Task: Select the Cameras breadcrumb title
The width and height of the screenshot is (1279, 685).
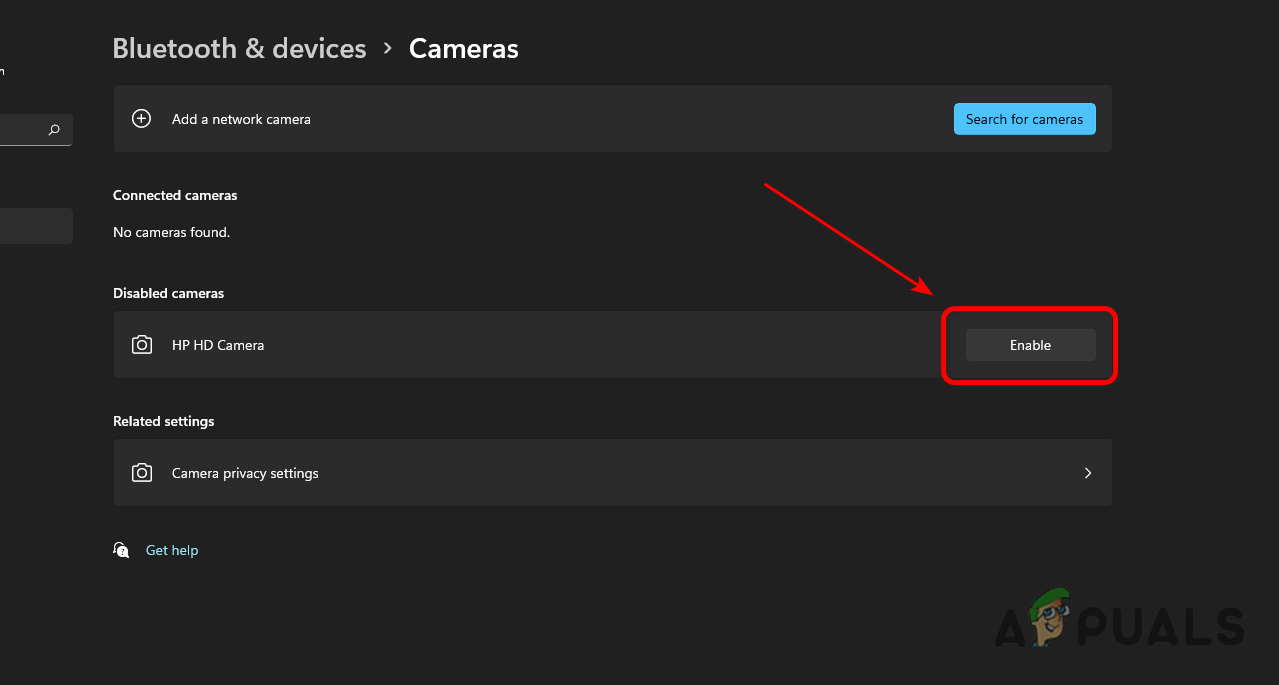Action: pyautogui.click(x=463, y=47)
